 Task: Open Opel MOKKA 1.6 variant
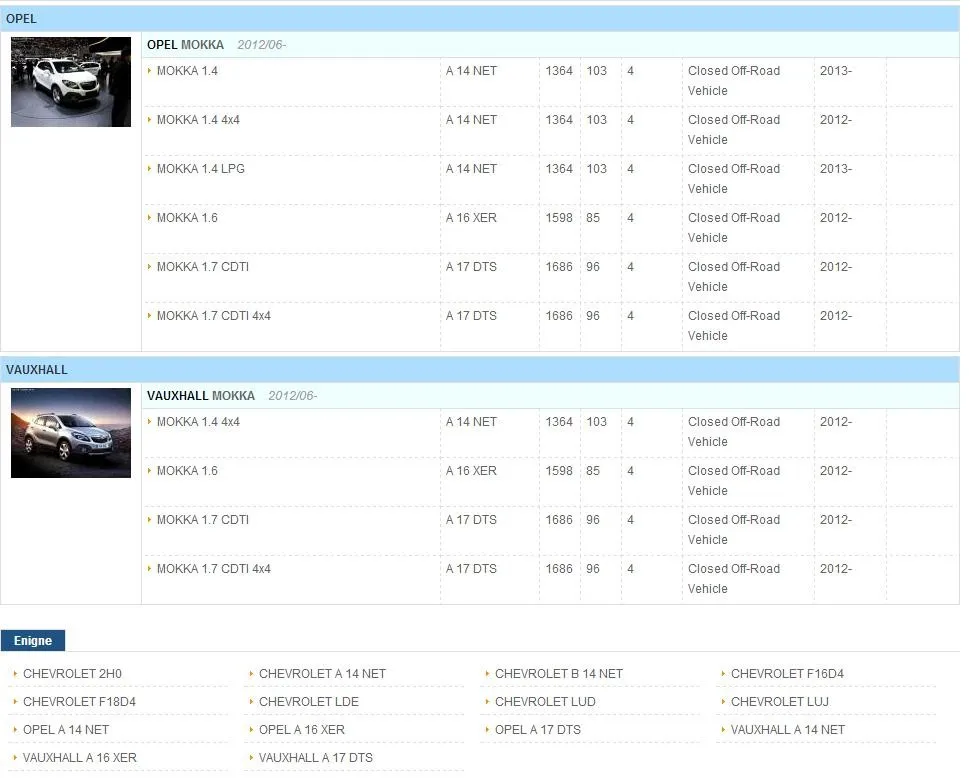pos(187,218)
